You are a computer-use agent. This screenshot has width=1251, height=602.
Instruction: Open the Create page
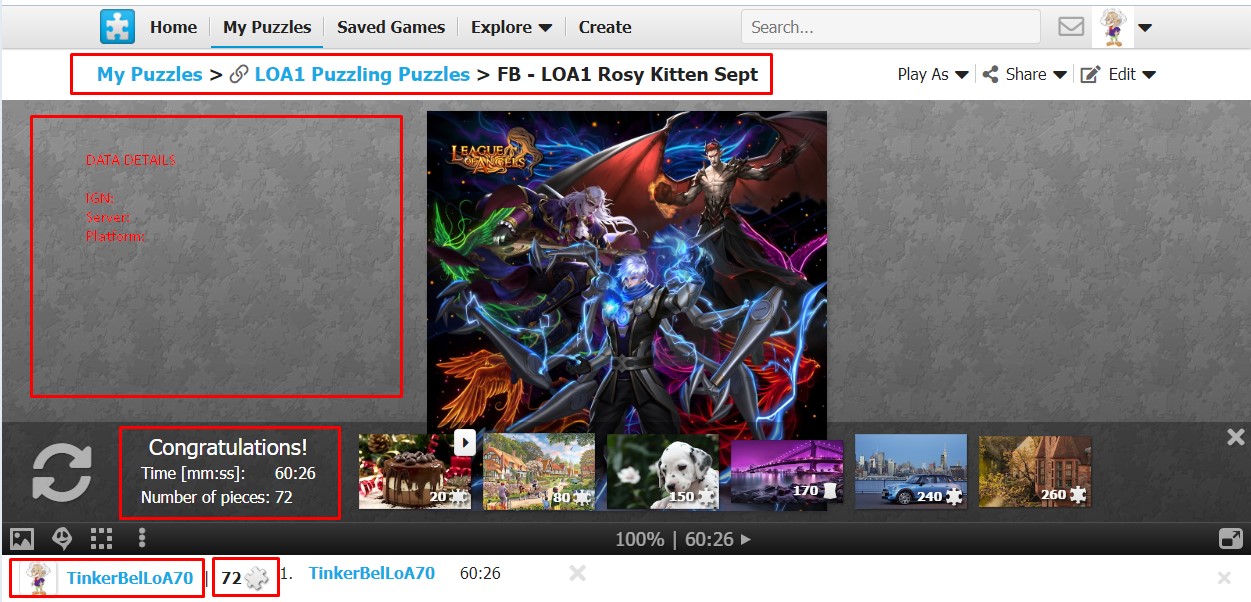(605, 27)
